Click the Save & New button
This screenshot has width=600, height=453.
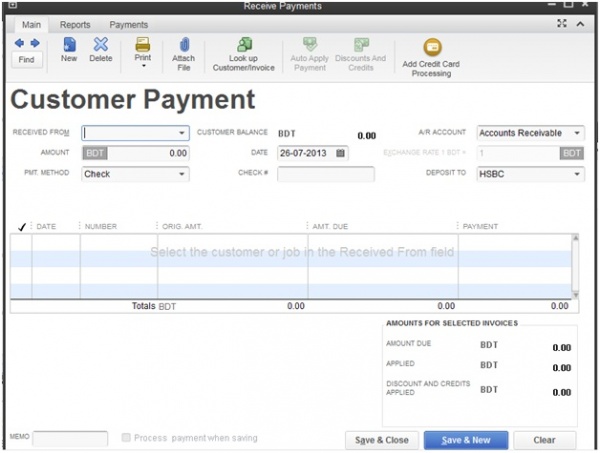[x=465, y=440]
